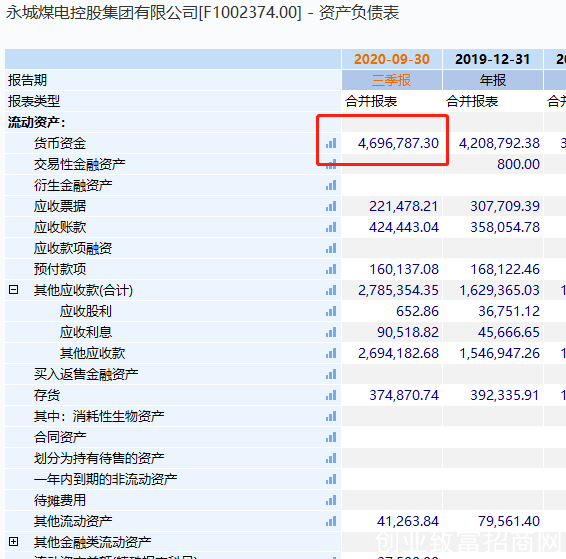Select the 4,696,787.30 cash value cell
Viewport: 566px width, 559px height.
click(398, 143)
